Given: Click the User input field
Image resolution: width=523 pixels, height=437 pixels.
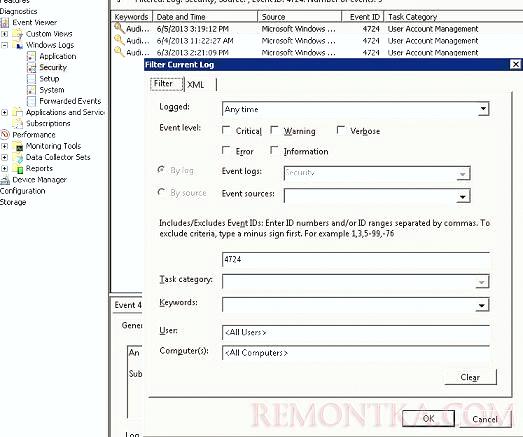Looking at the screenshot, I should click(356, 332).
